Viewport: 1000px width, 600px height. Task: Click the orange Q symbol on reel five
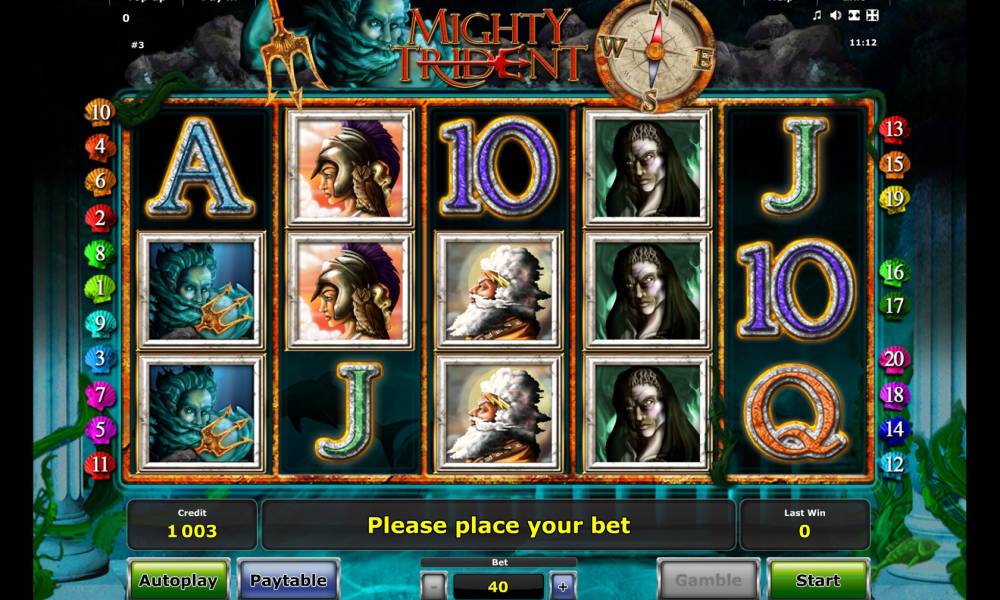[796, 413]
